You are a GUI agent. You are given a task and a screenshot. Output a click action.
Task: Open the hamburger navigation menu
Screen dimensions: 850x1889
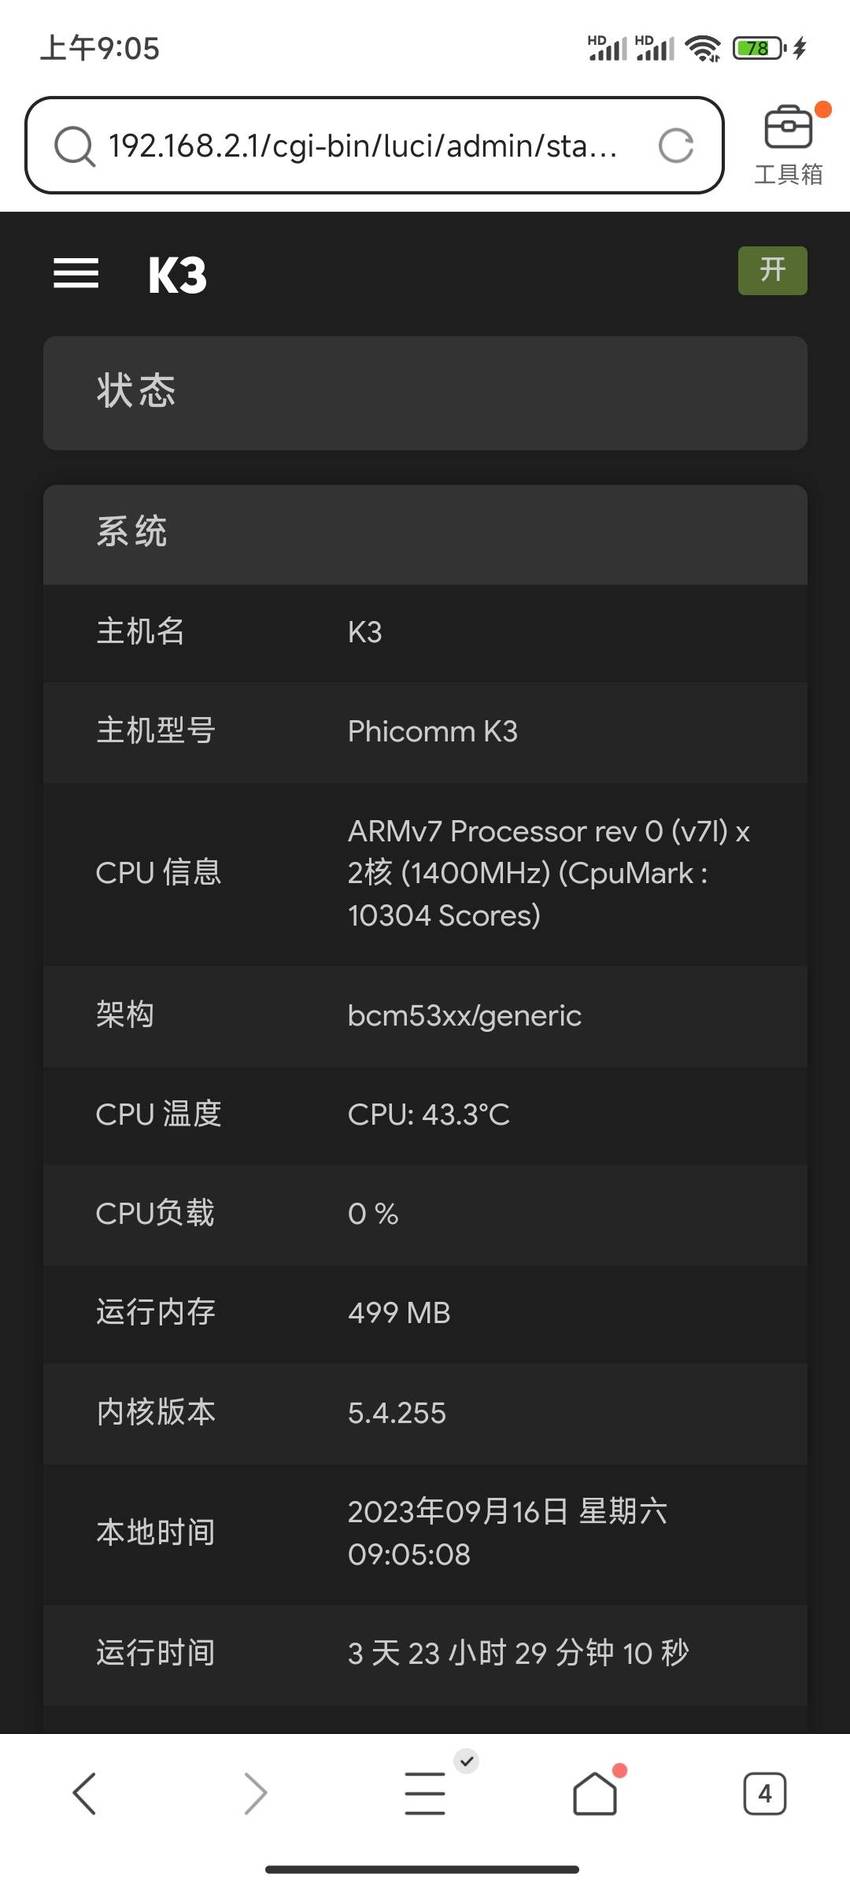[x=76, y=273]
